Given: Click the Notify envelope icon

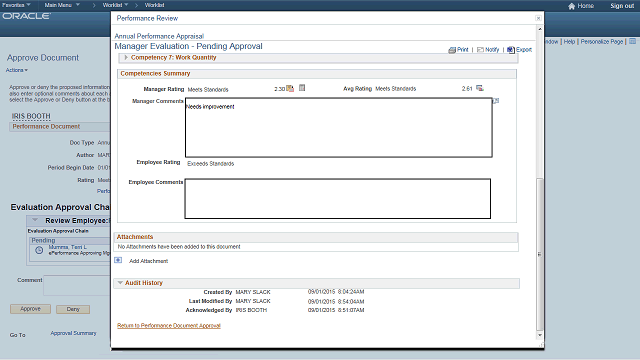Looking at the screenshot, I should coord(480,50).
